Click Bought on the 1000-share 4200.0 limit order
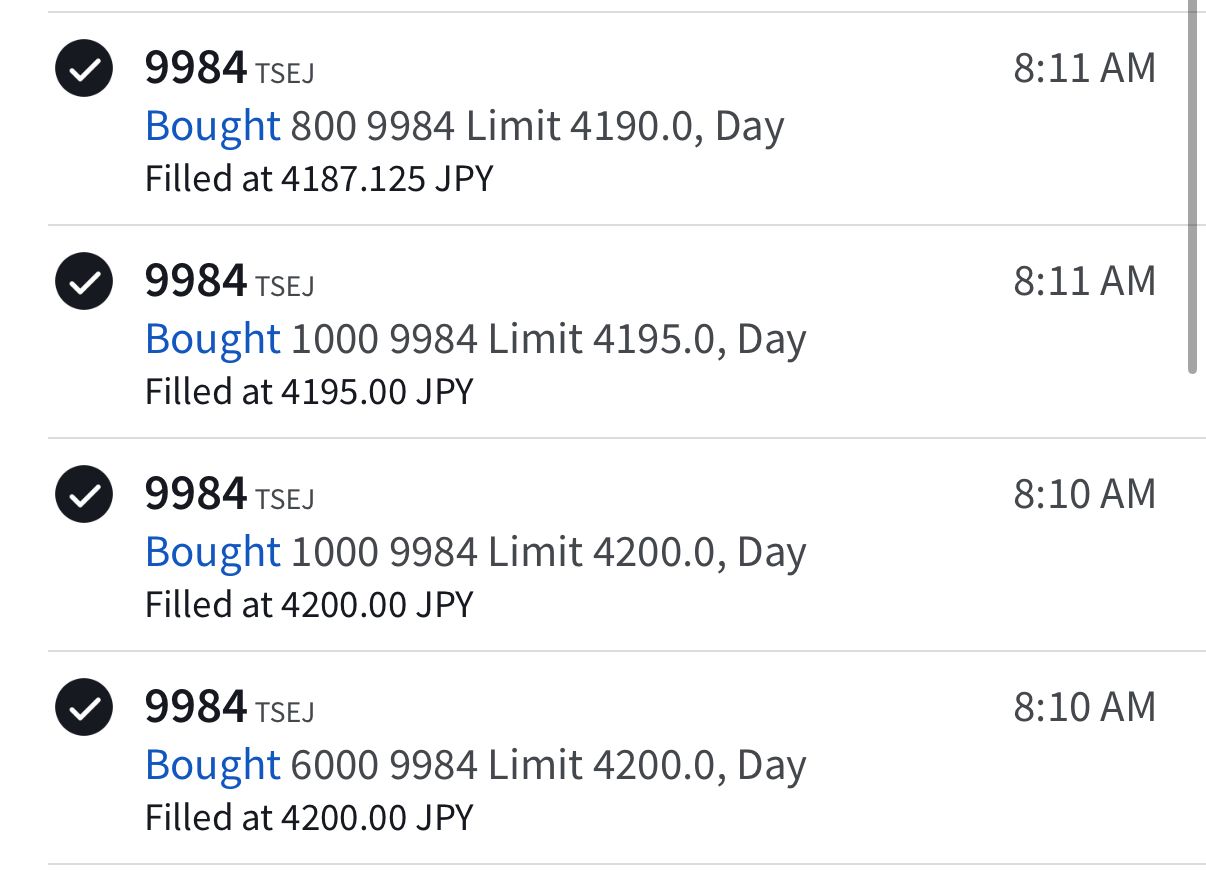Image resolution: width=1206 pixels, height=874 pixels. point(212,552)
